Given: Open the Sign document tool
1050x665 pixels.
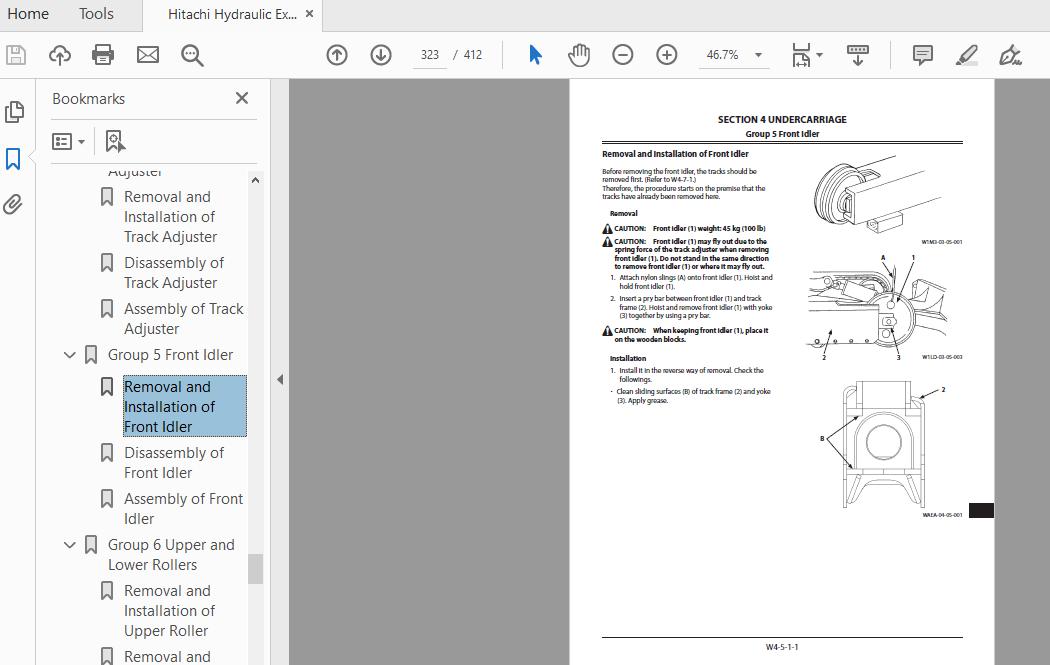Looking at the screenshot, I should tap(1010, 55).
